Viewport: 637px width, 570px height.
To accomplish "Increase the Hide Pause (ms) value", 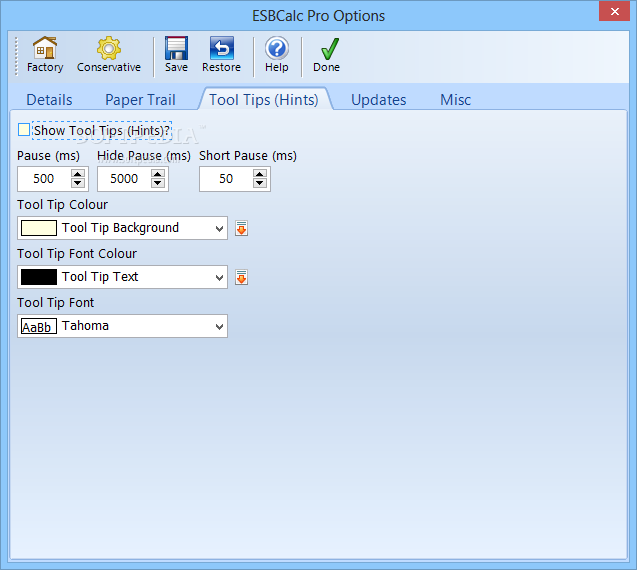I will 158,174.
